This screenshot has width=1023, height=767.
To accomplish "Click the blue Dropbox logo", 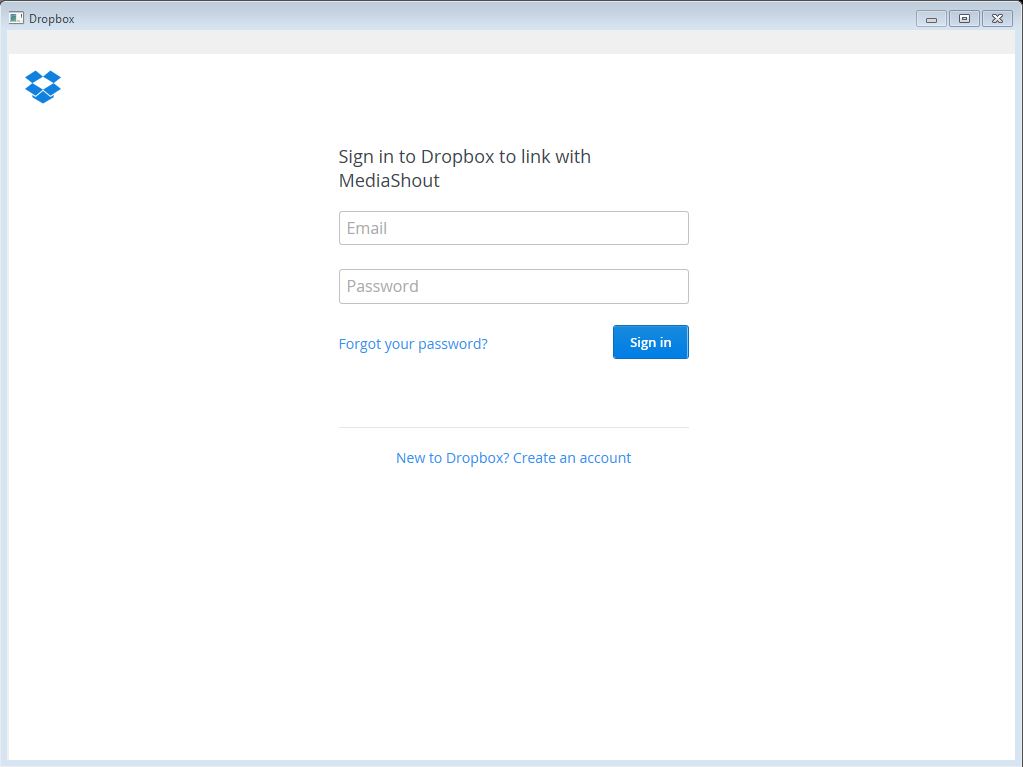I will [43, 87].
